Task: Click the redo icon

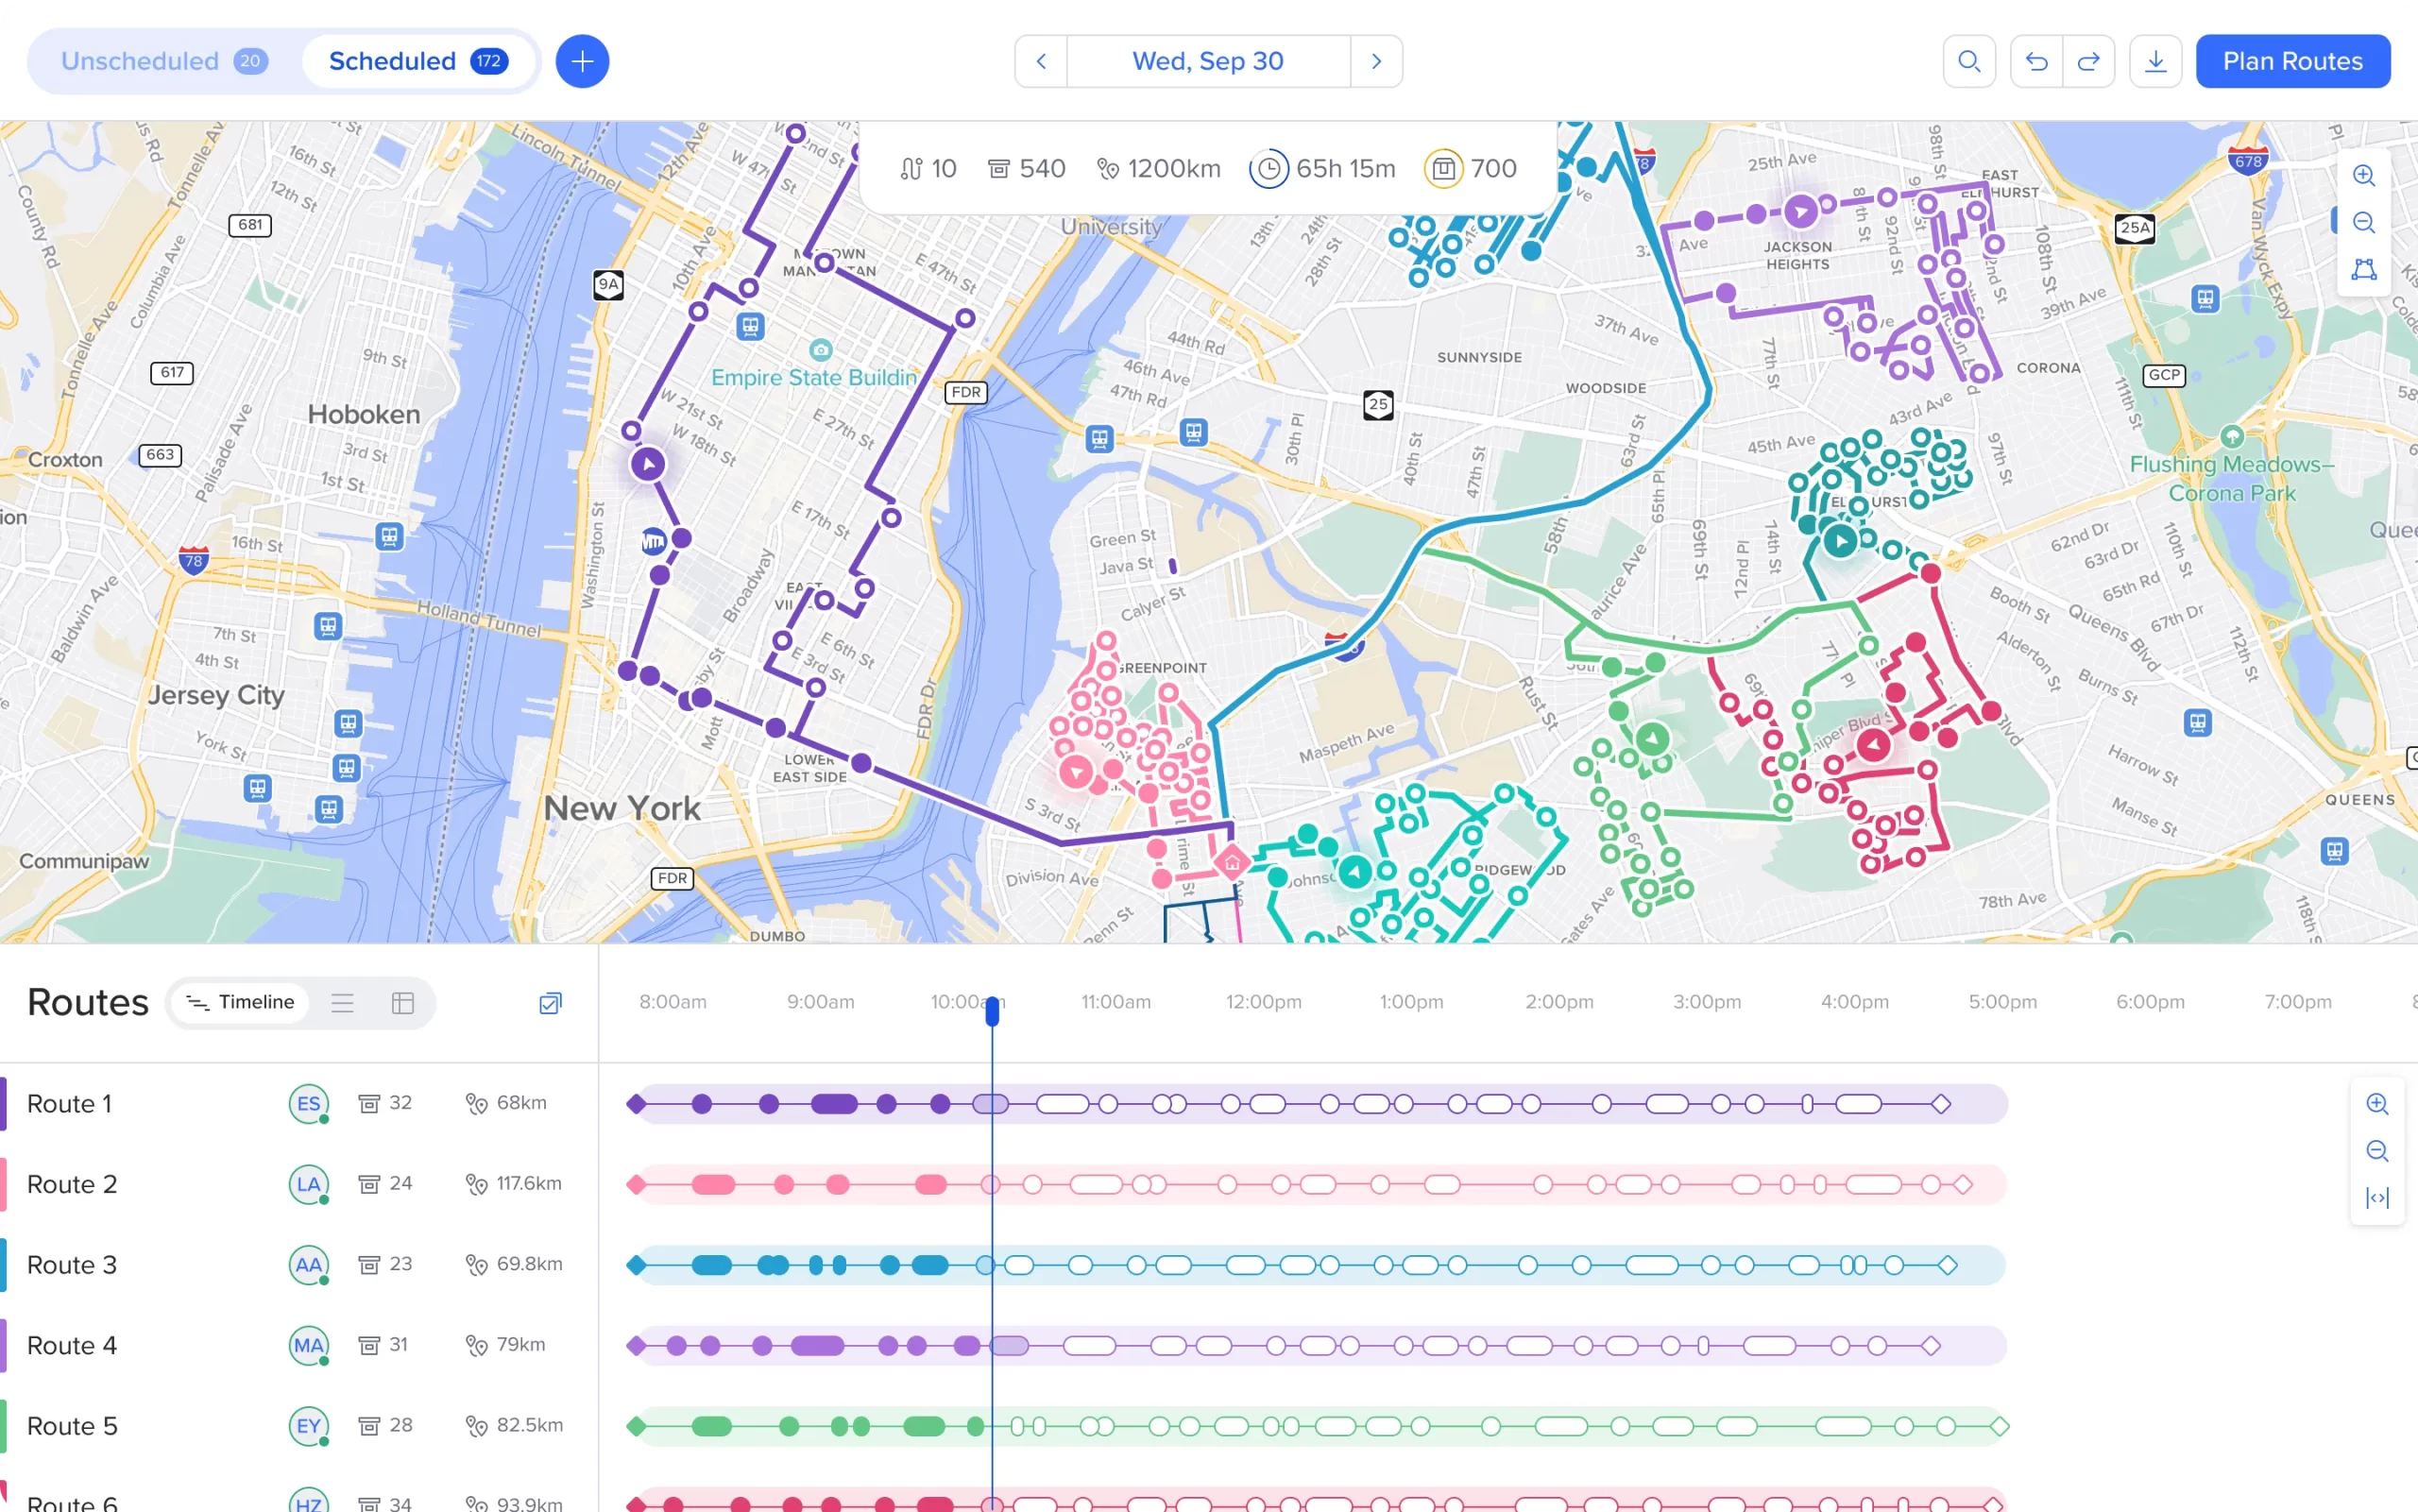Action: [2091, 61]
